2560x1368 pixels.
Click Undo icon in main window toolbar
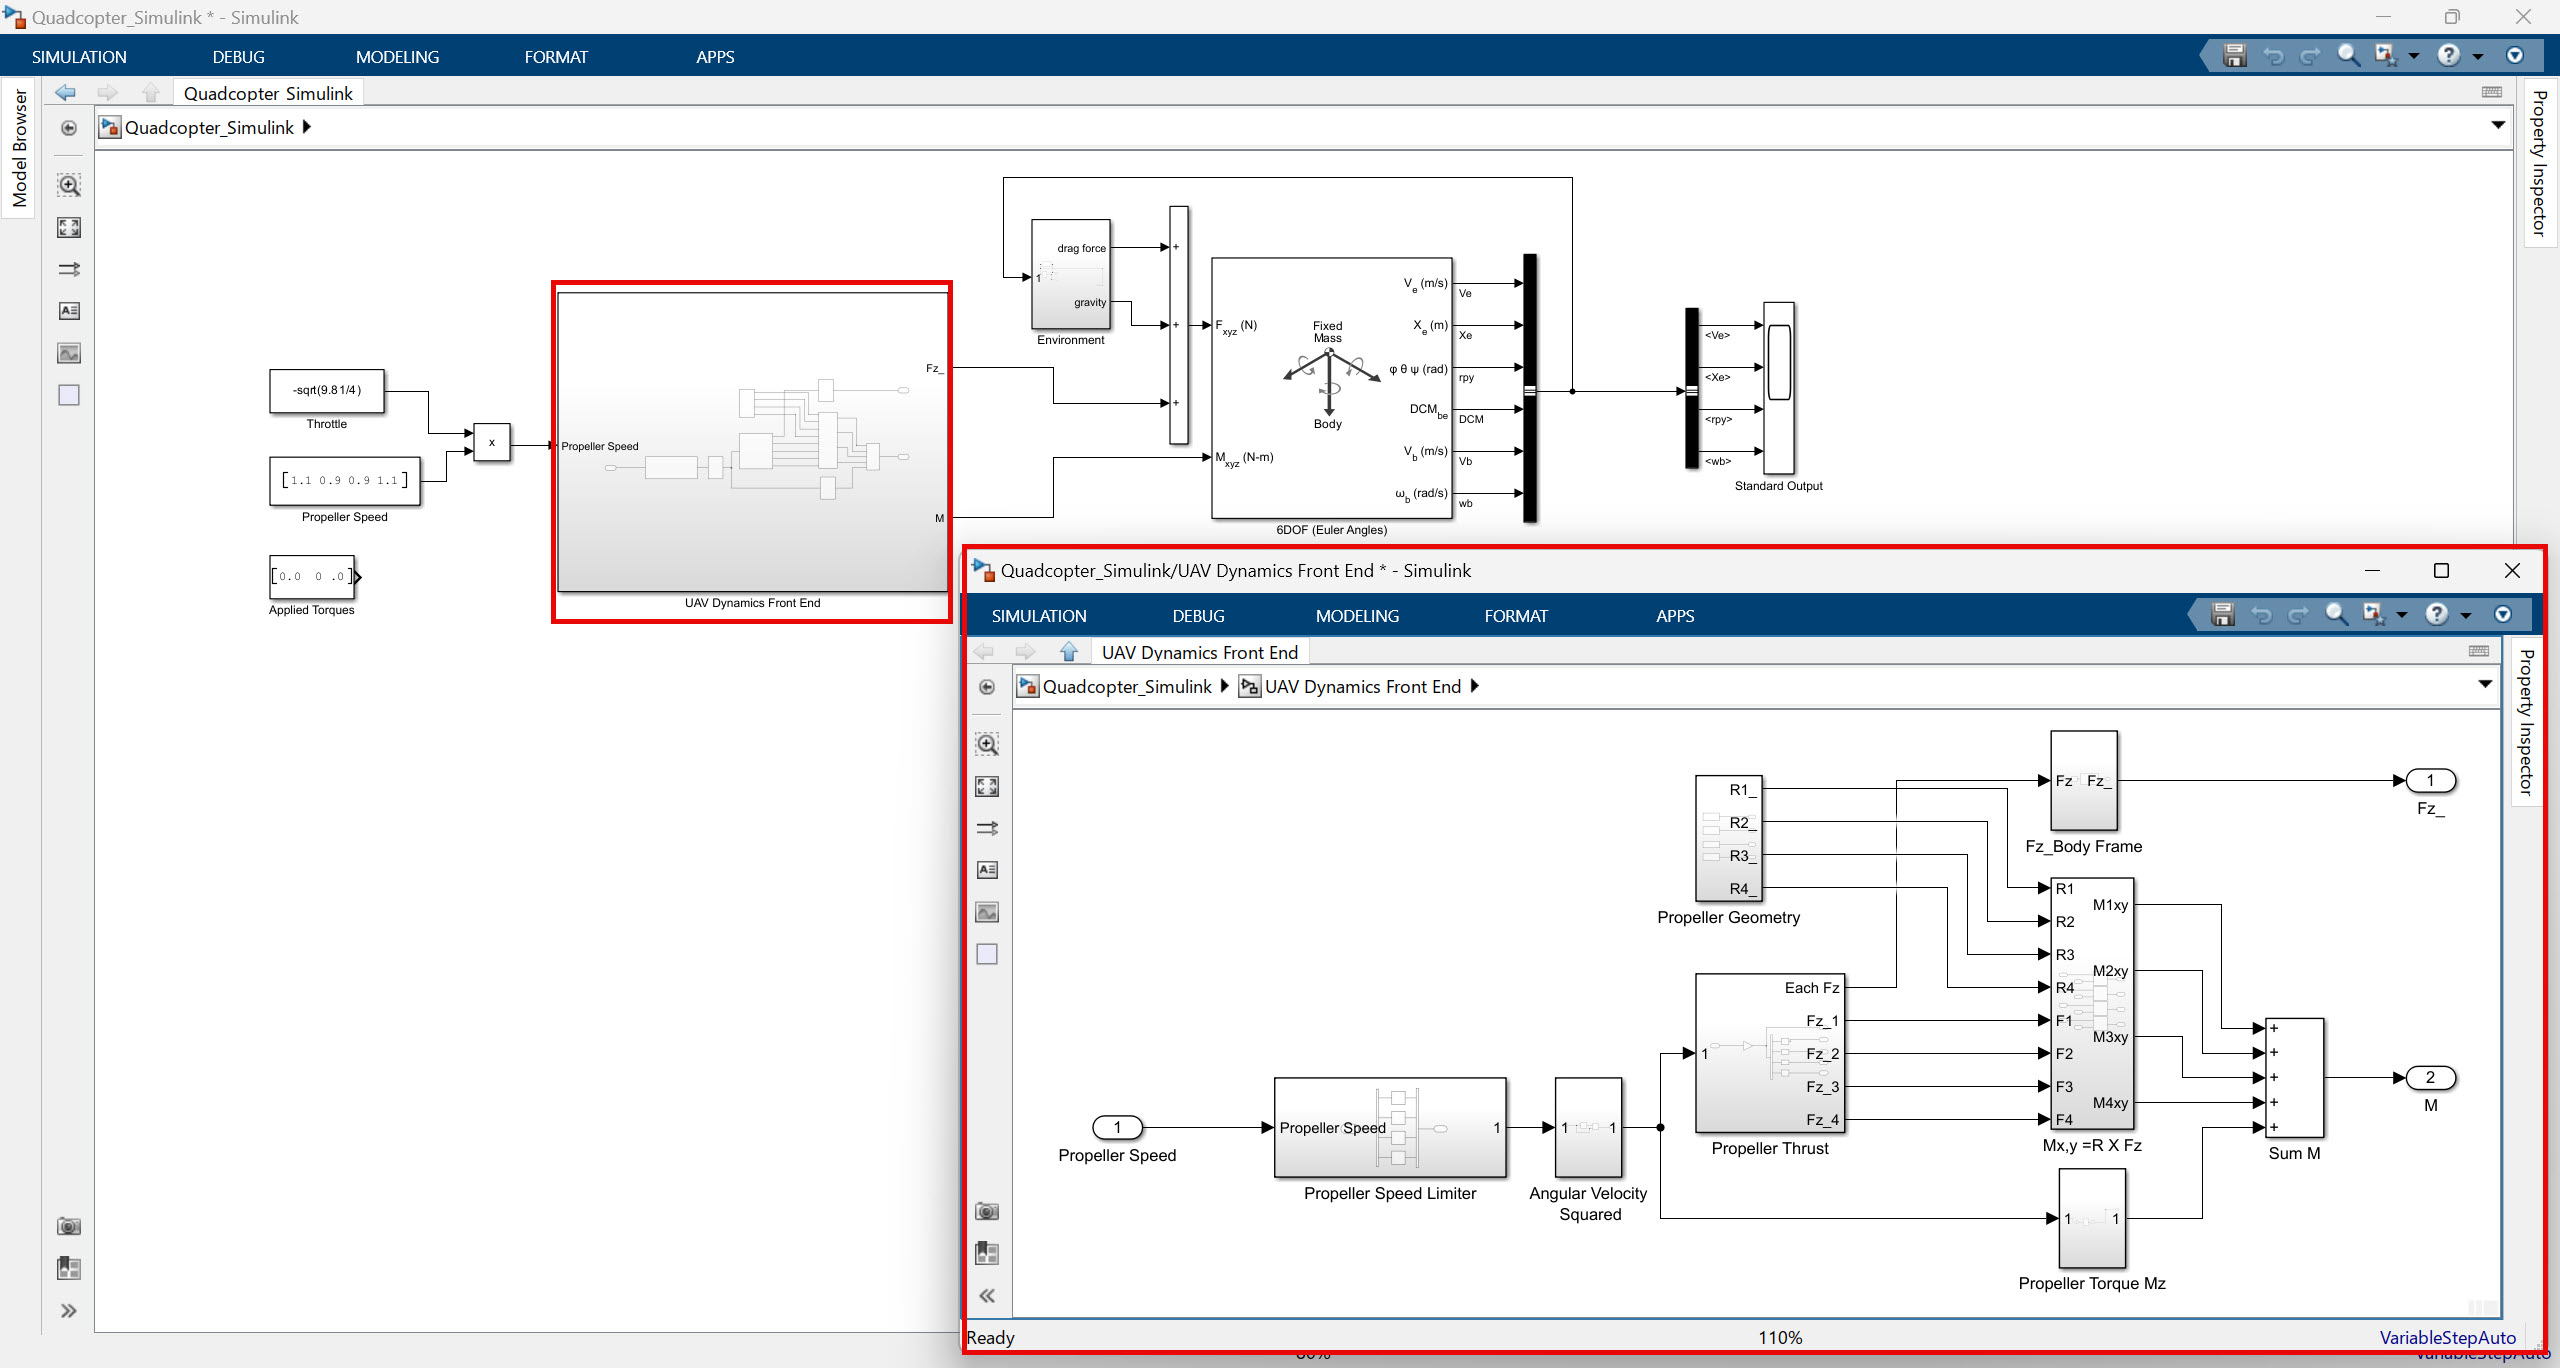coord(2273,56)
